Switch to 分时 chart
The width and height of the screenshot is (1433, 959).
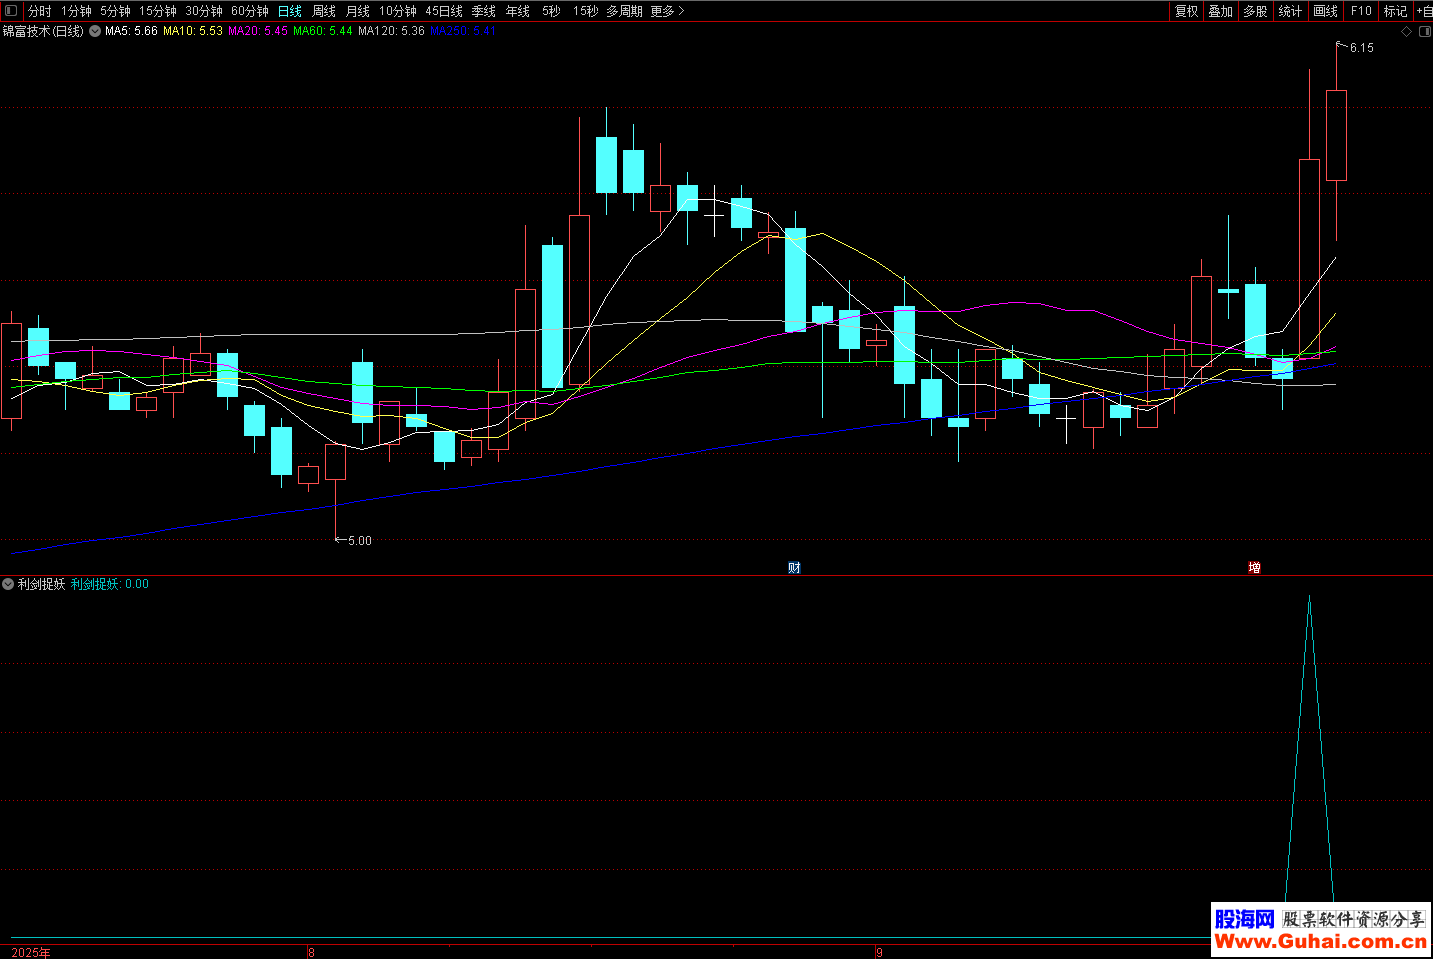point(39,11)
